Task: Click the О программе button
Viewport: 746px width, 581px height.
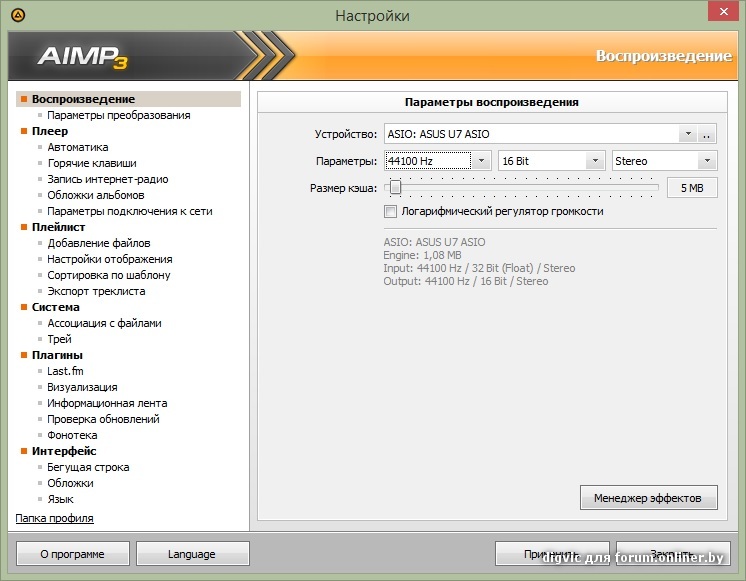Action: [x=73, y=554]
